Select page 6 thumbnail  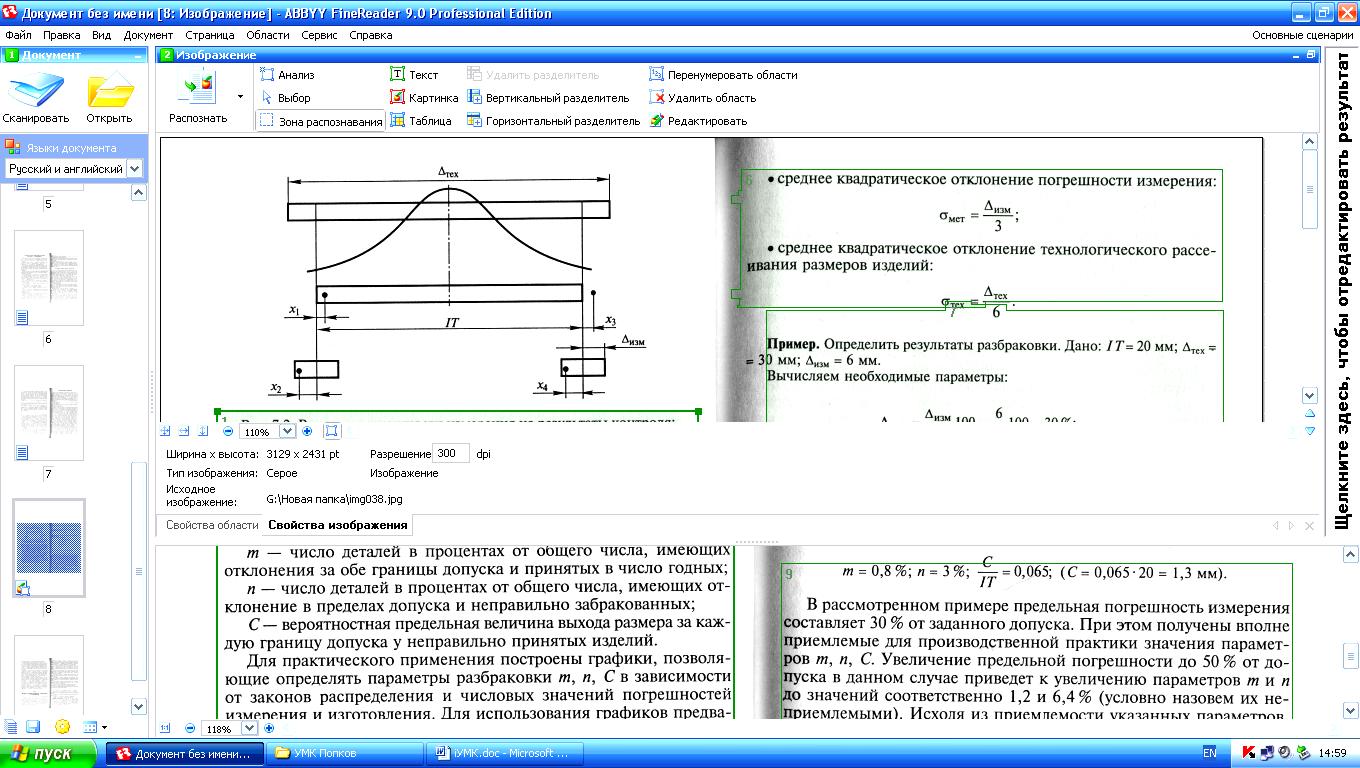pyautogui.click(x=48, y=277)
